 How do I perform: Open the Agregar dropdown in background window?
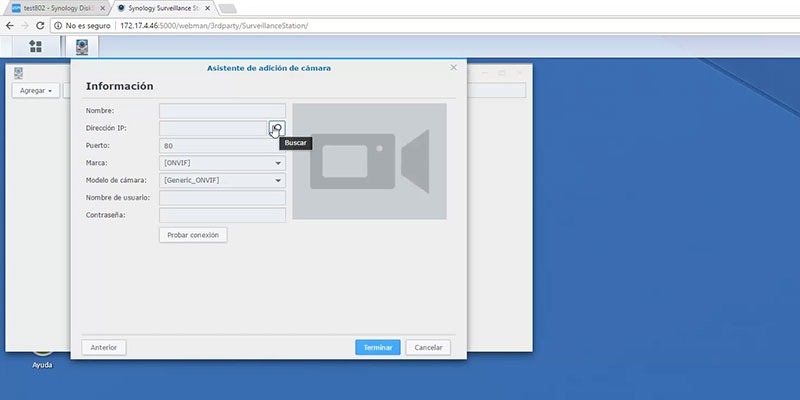[36, 91]
